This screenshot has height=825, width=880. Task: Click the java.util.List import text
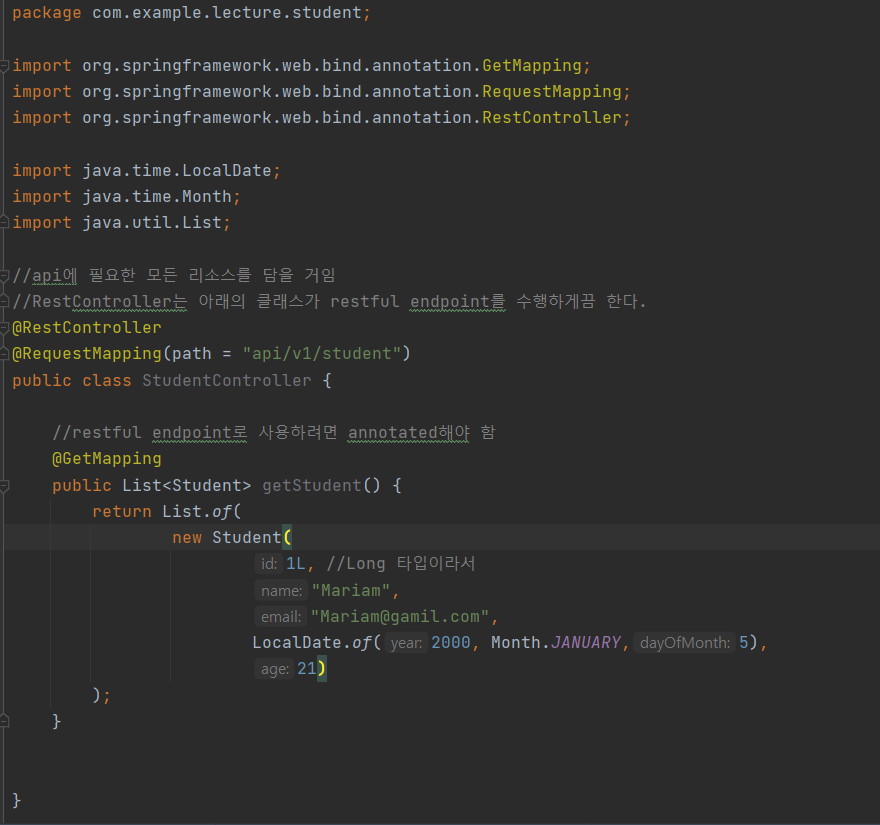[152, 223]
